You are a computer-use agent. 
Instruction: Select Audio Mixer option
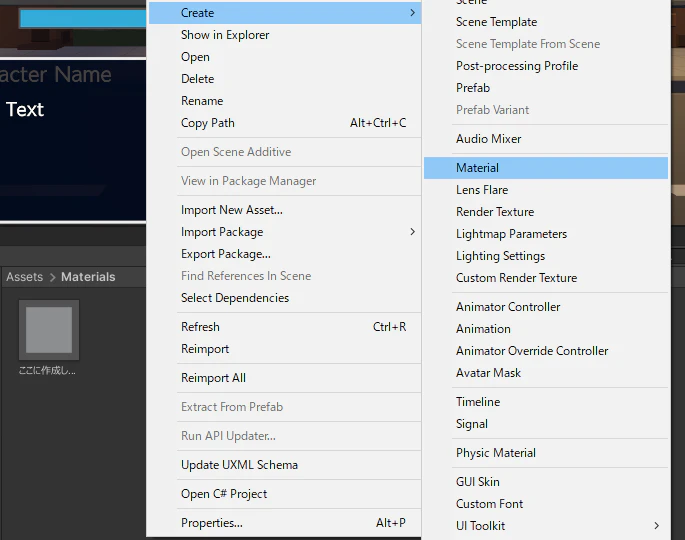click(546, 138)
